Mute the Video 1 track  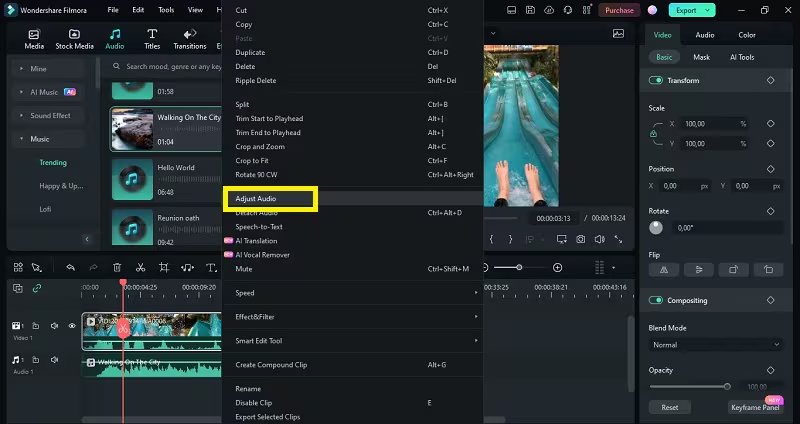[55, 326]
